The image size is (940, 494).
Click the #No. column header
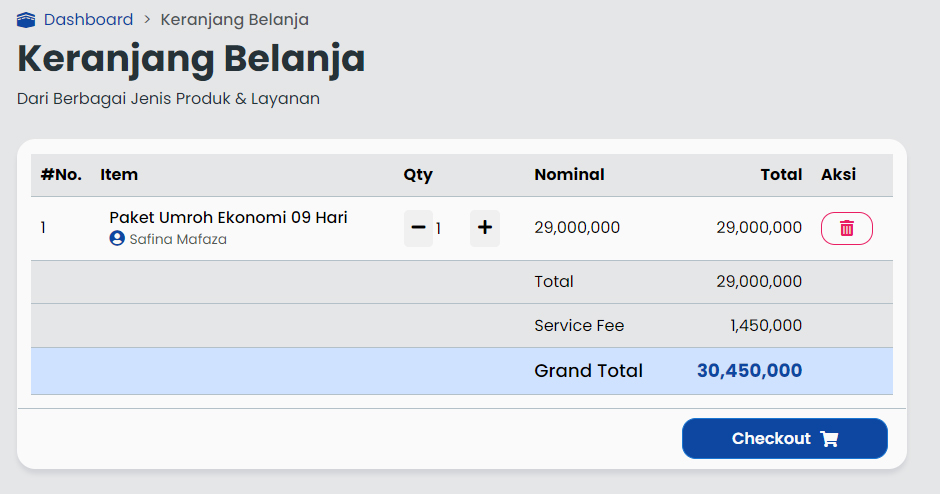pos(61,175)
